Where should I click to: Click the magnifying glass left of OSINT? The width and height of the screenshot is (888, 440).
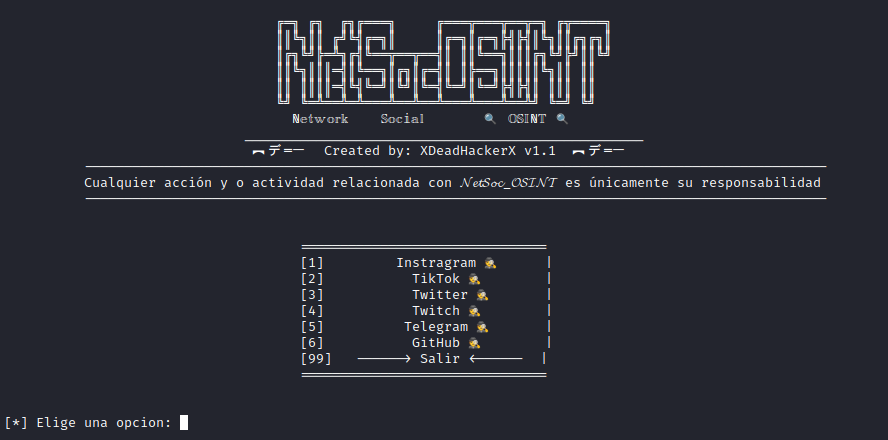pyautogui.click(x=490, y=119)
